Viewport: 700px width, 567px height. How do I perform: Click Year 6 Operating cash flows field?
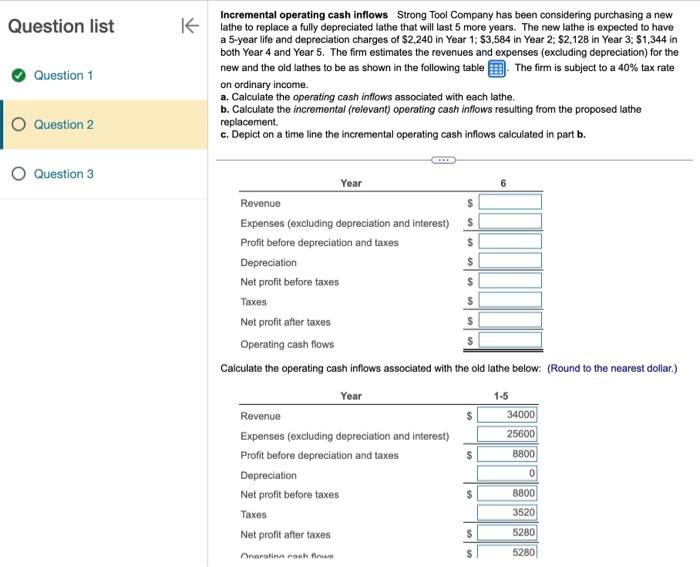[x=510, y=340]
